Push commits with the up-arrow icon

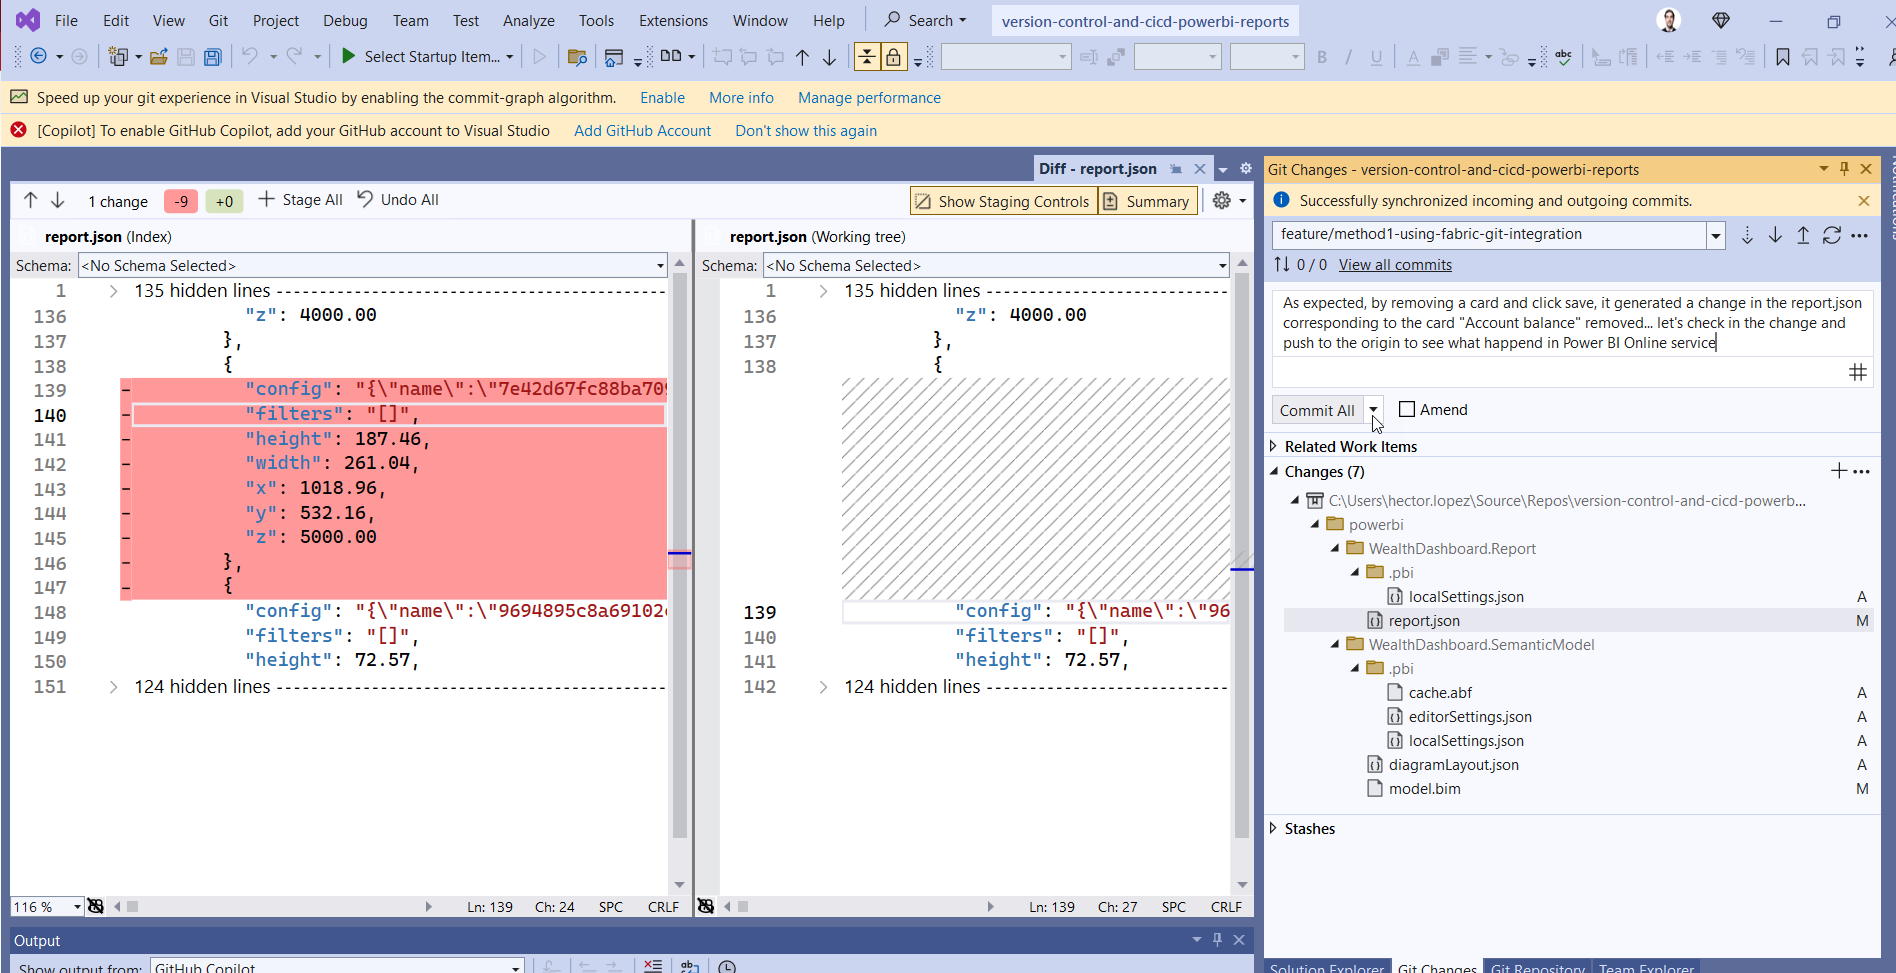(1803, 235)
